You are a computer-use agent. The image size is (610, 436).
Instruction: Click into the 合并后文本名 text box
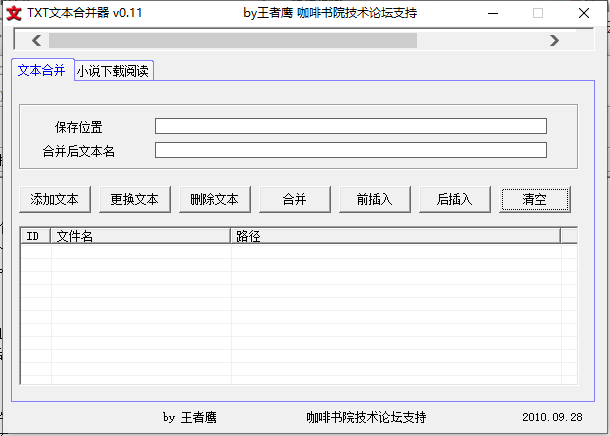[350, 150]
